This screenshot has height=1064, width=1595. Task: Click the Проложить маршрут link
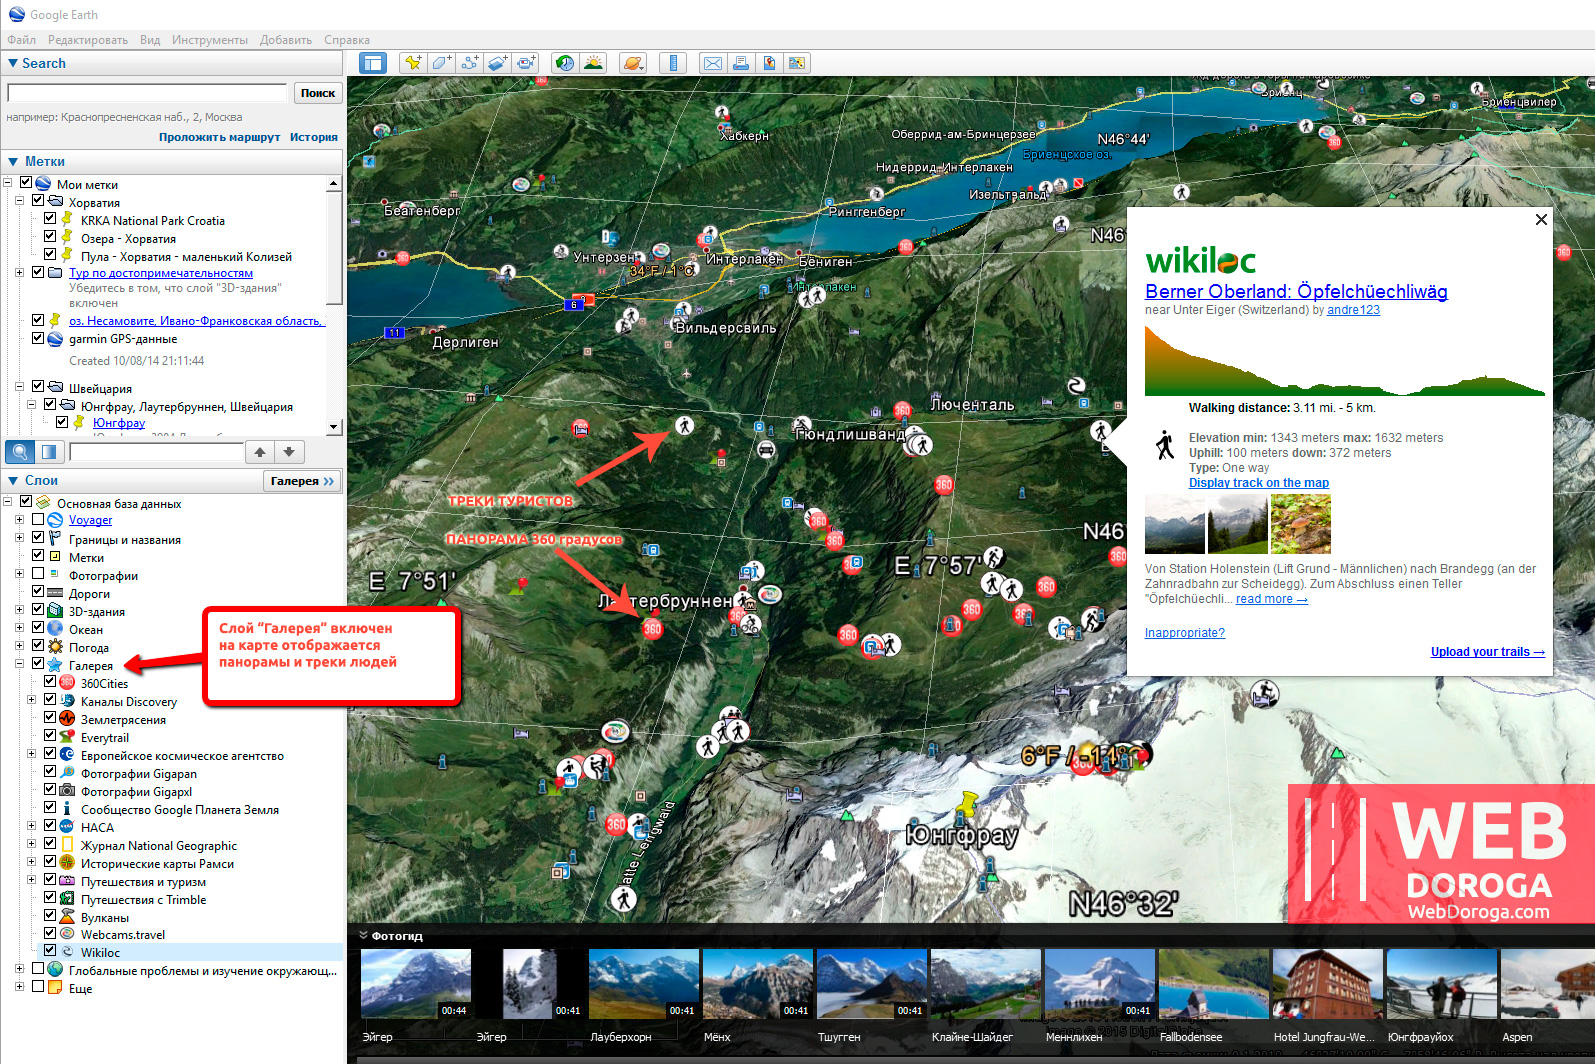(219, 137)
